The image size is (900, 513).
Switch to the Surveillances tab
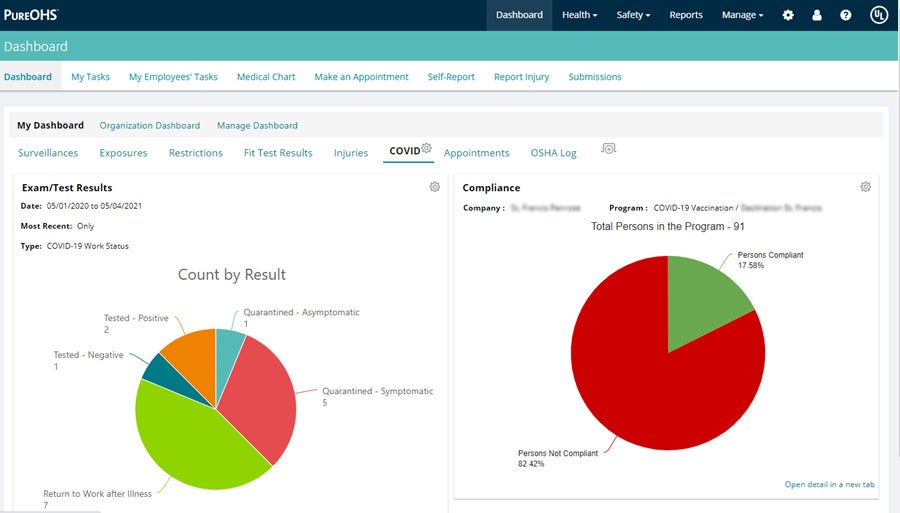point(48,153)
